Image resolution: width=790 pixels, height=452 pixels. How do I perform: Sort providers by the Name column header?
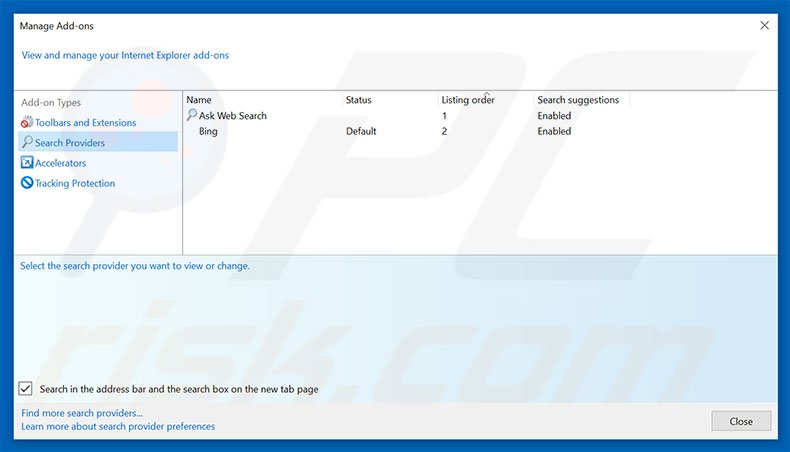point(199,100)
